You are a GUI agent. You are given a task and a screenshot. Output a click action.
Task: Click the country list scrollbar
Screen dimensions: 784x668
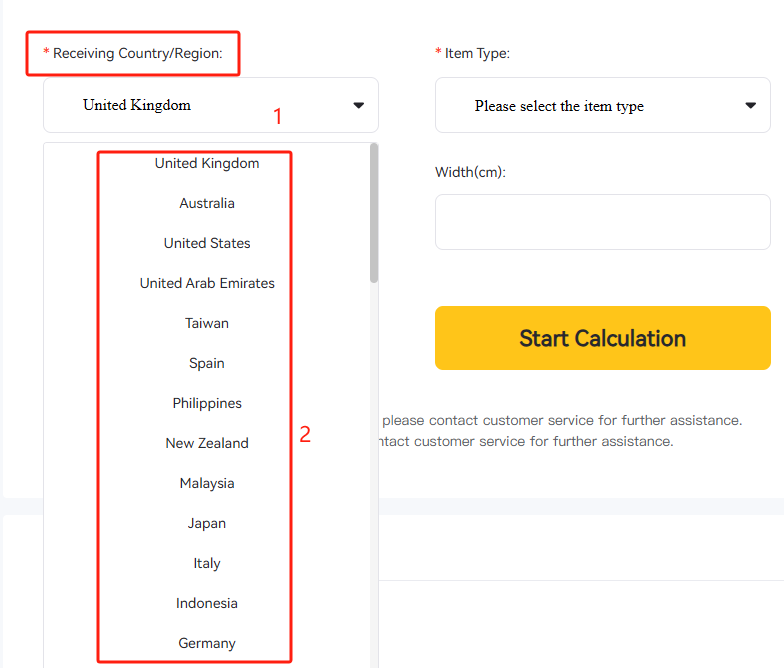(374, 212)
